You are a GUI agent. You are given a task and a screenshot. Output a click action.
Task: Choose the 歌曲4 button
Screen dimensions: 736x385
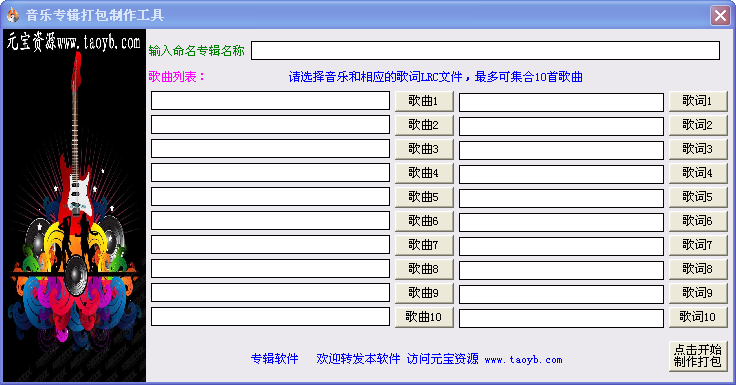point(424,173)
